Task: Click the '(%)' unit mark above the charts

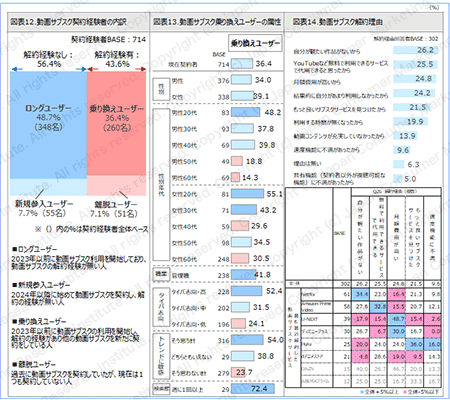Action: coord(434,7)
